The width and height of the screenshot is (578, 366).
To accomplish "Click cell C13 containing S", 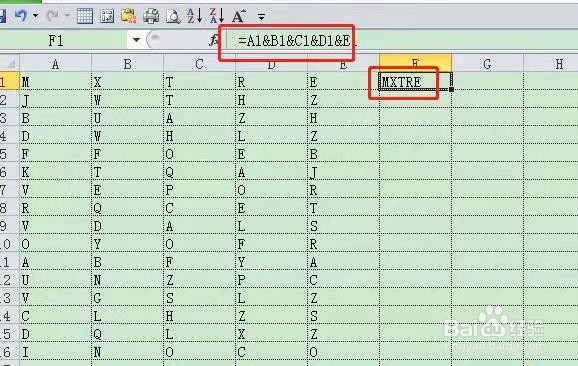I will (x=199, y=297).
